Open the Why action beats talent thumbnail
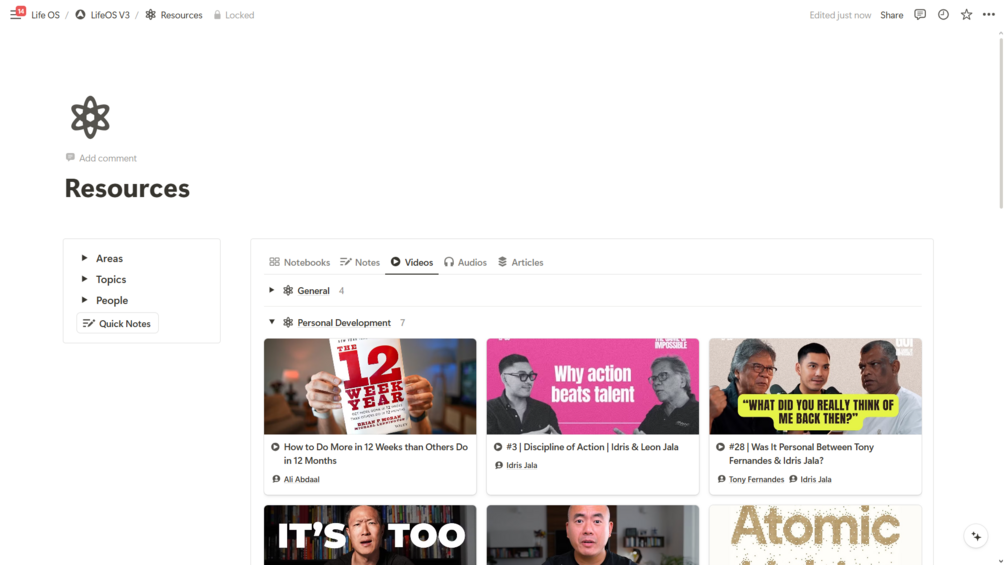Screen dimensions: 1005x565 point(593,386)
